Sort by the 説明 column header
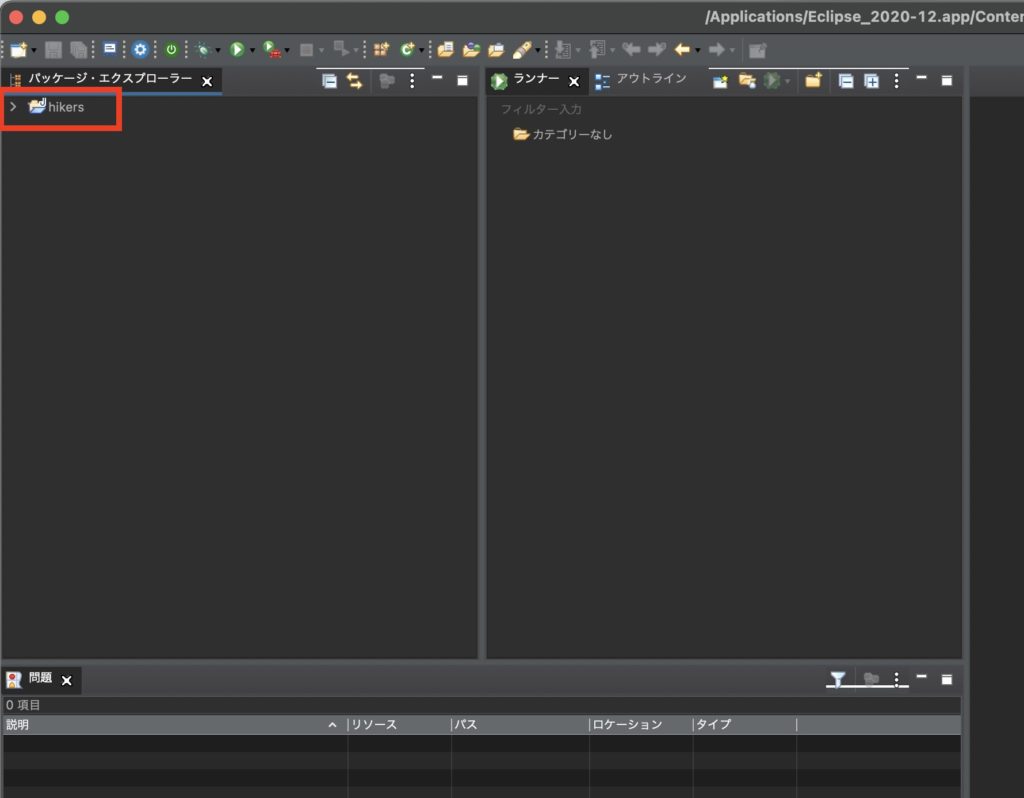1024x798 pixels. pos(174,724)
